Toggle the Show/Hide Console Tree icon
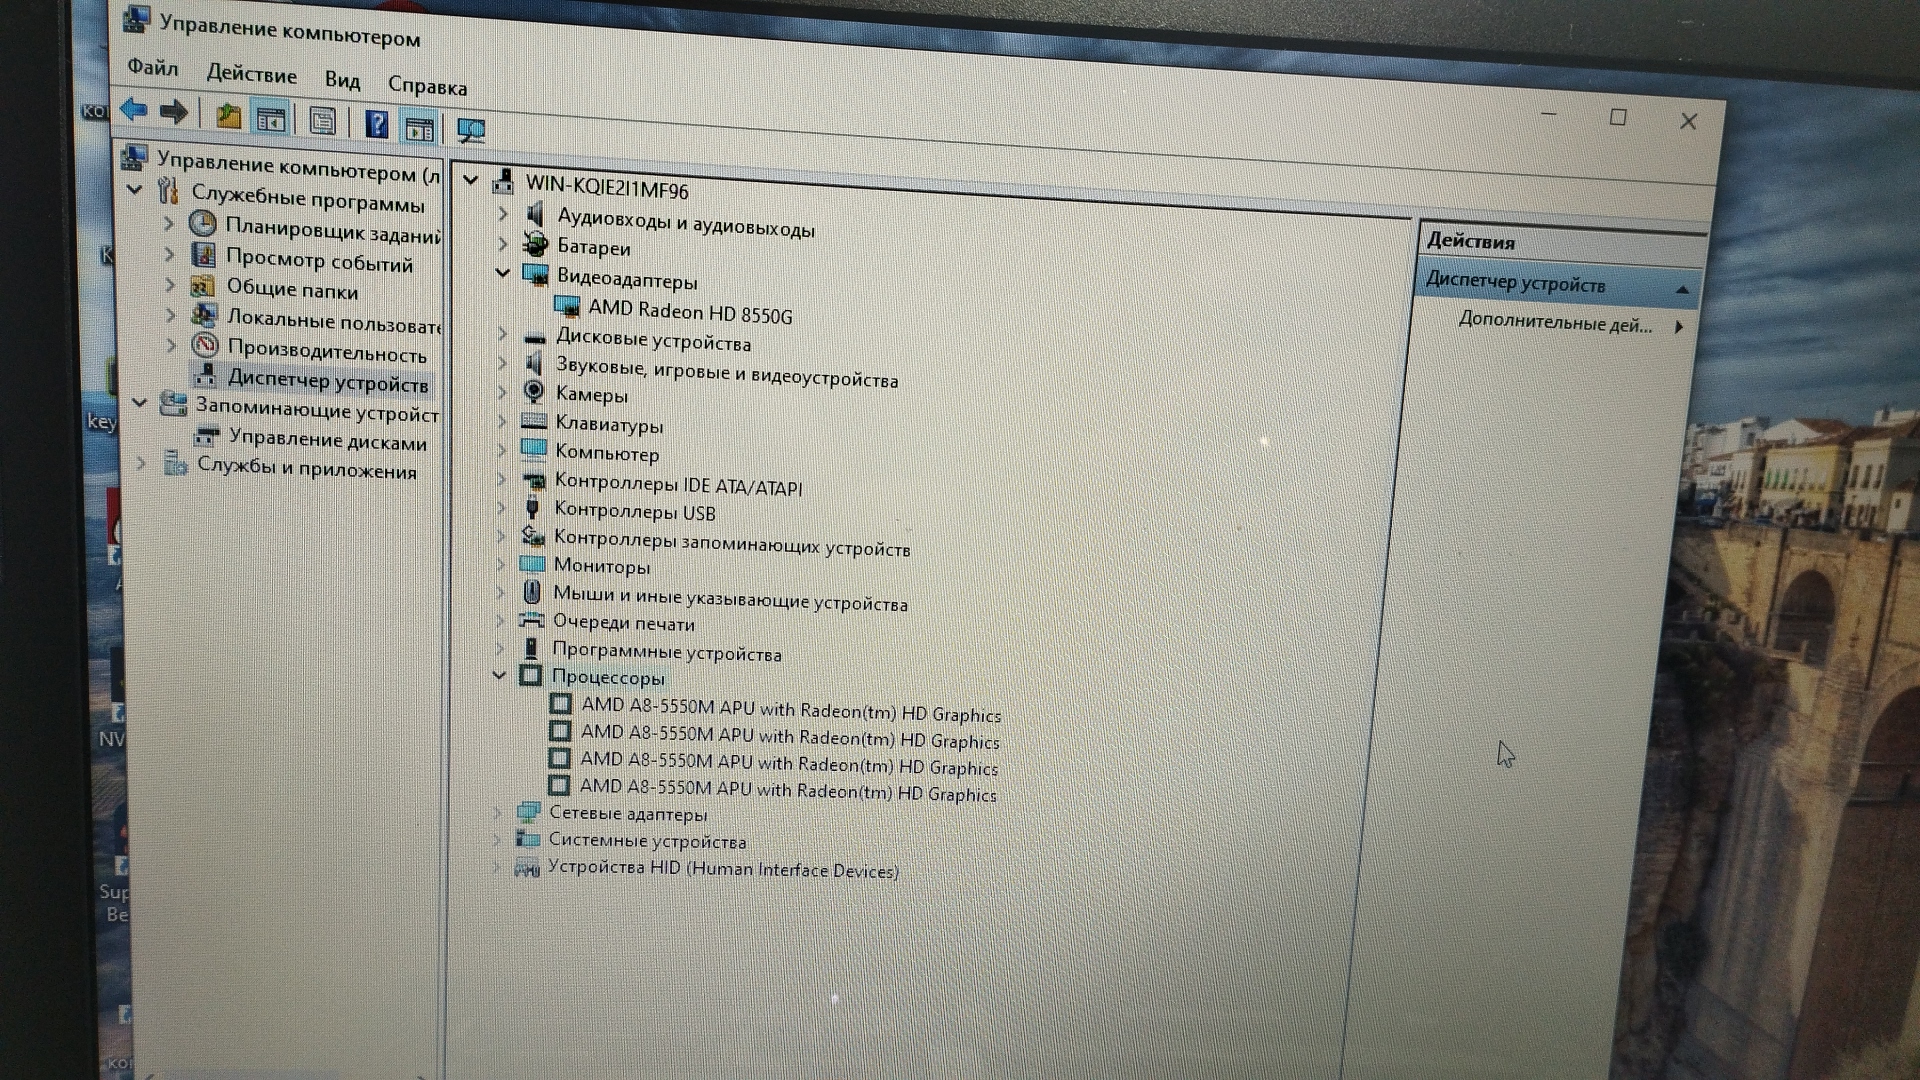The height and width of the screenshot is (1080, 1920). (x=271, y=119)
